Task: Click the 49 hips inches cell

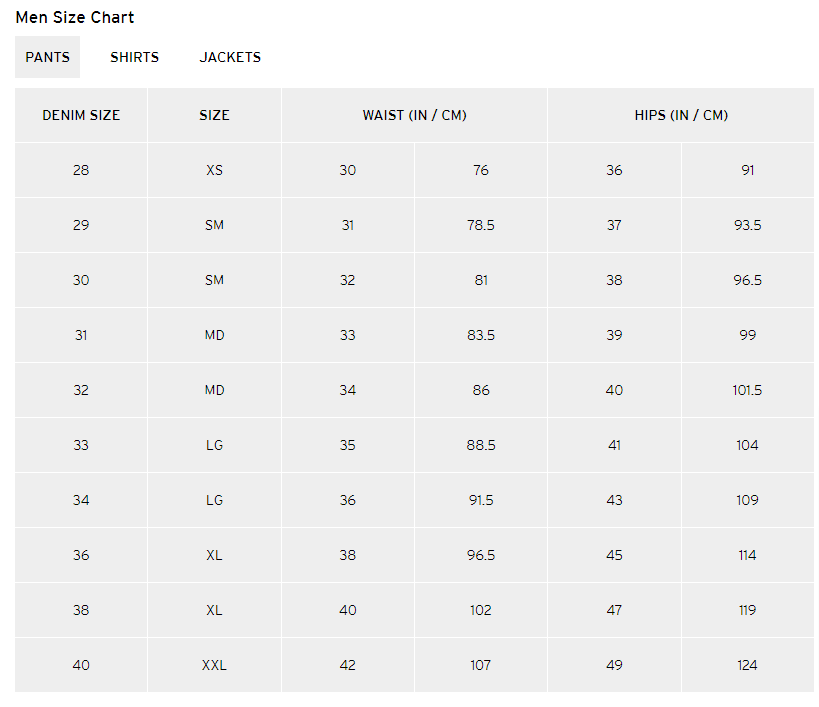Action: [614, 665]
